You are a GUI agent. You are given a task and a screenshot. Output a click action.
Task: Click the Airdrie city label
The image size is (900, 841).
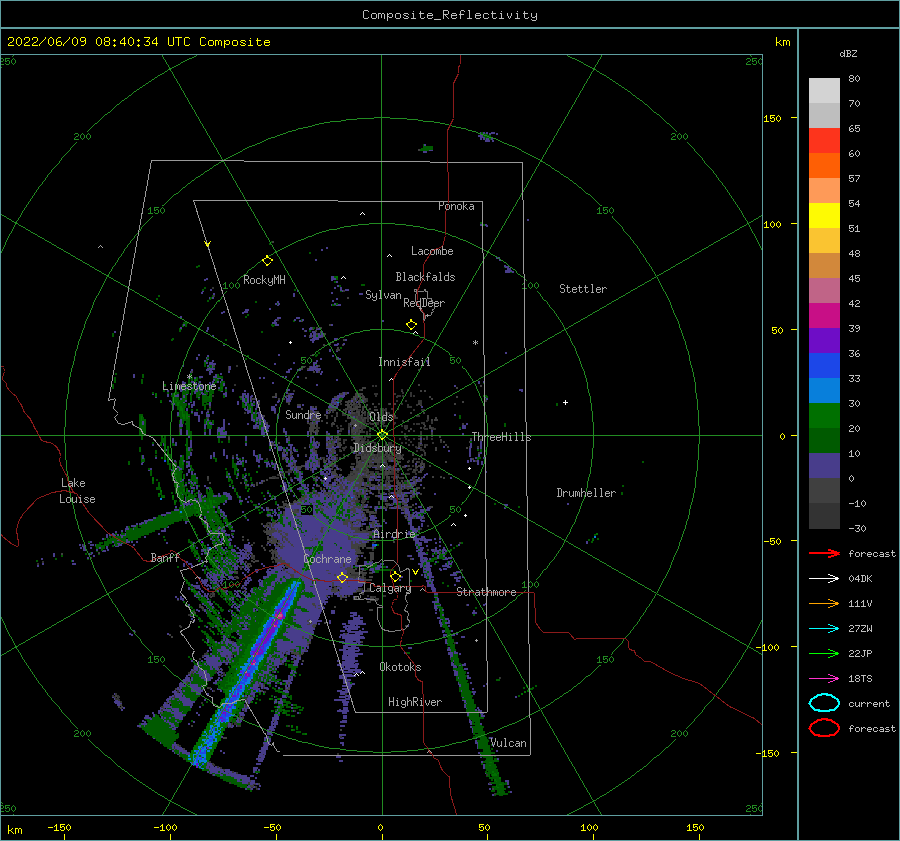pyautogui.click(x=394, y=534)
